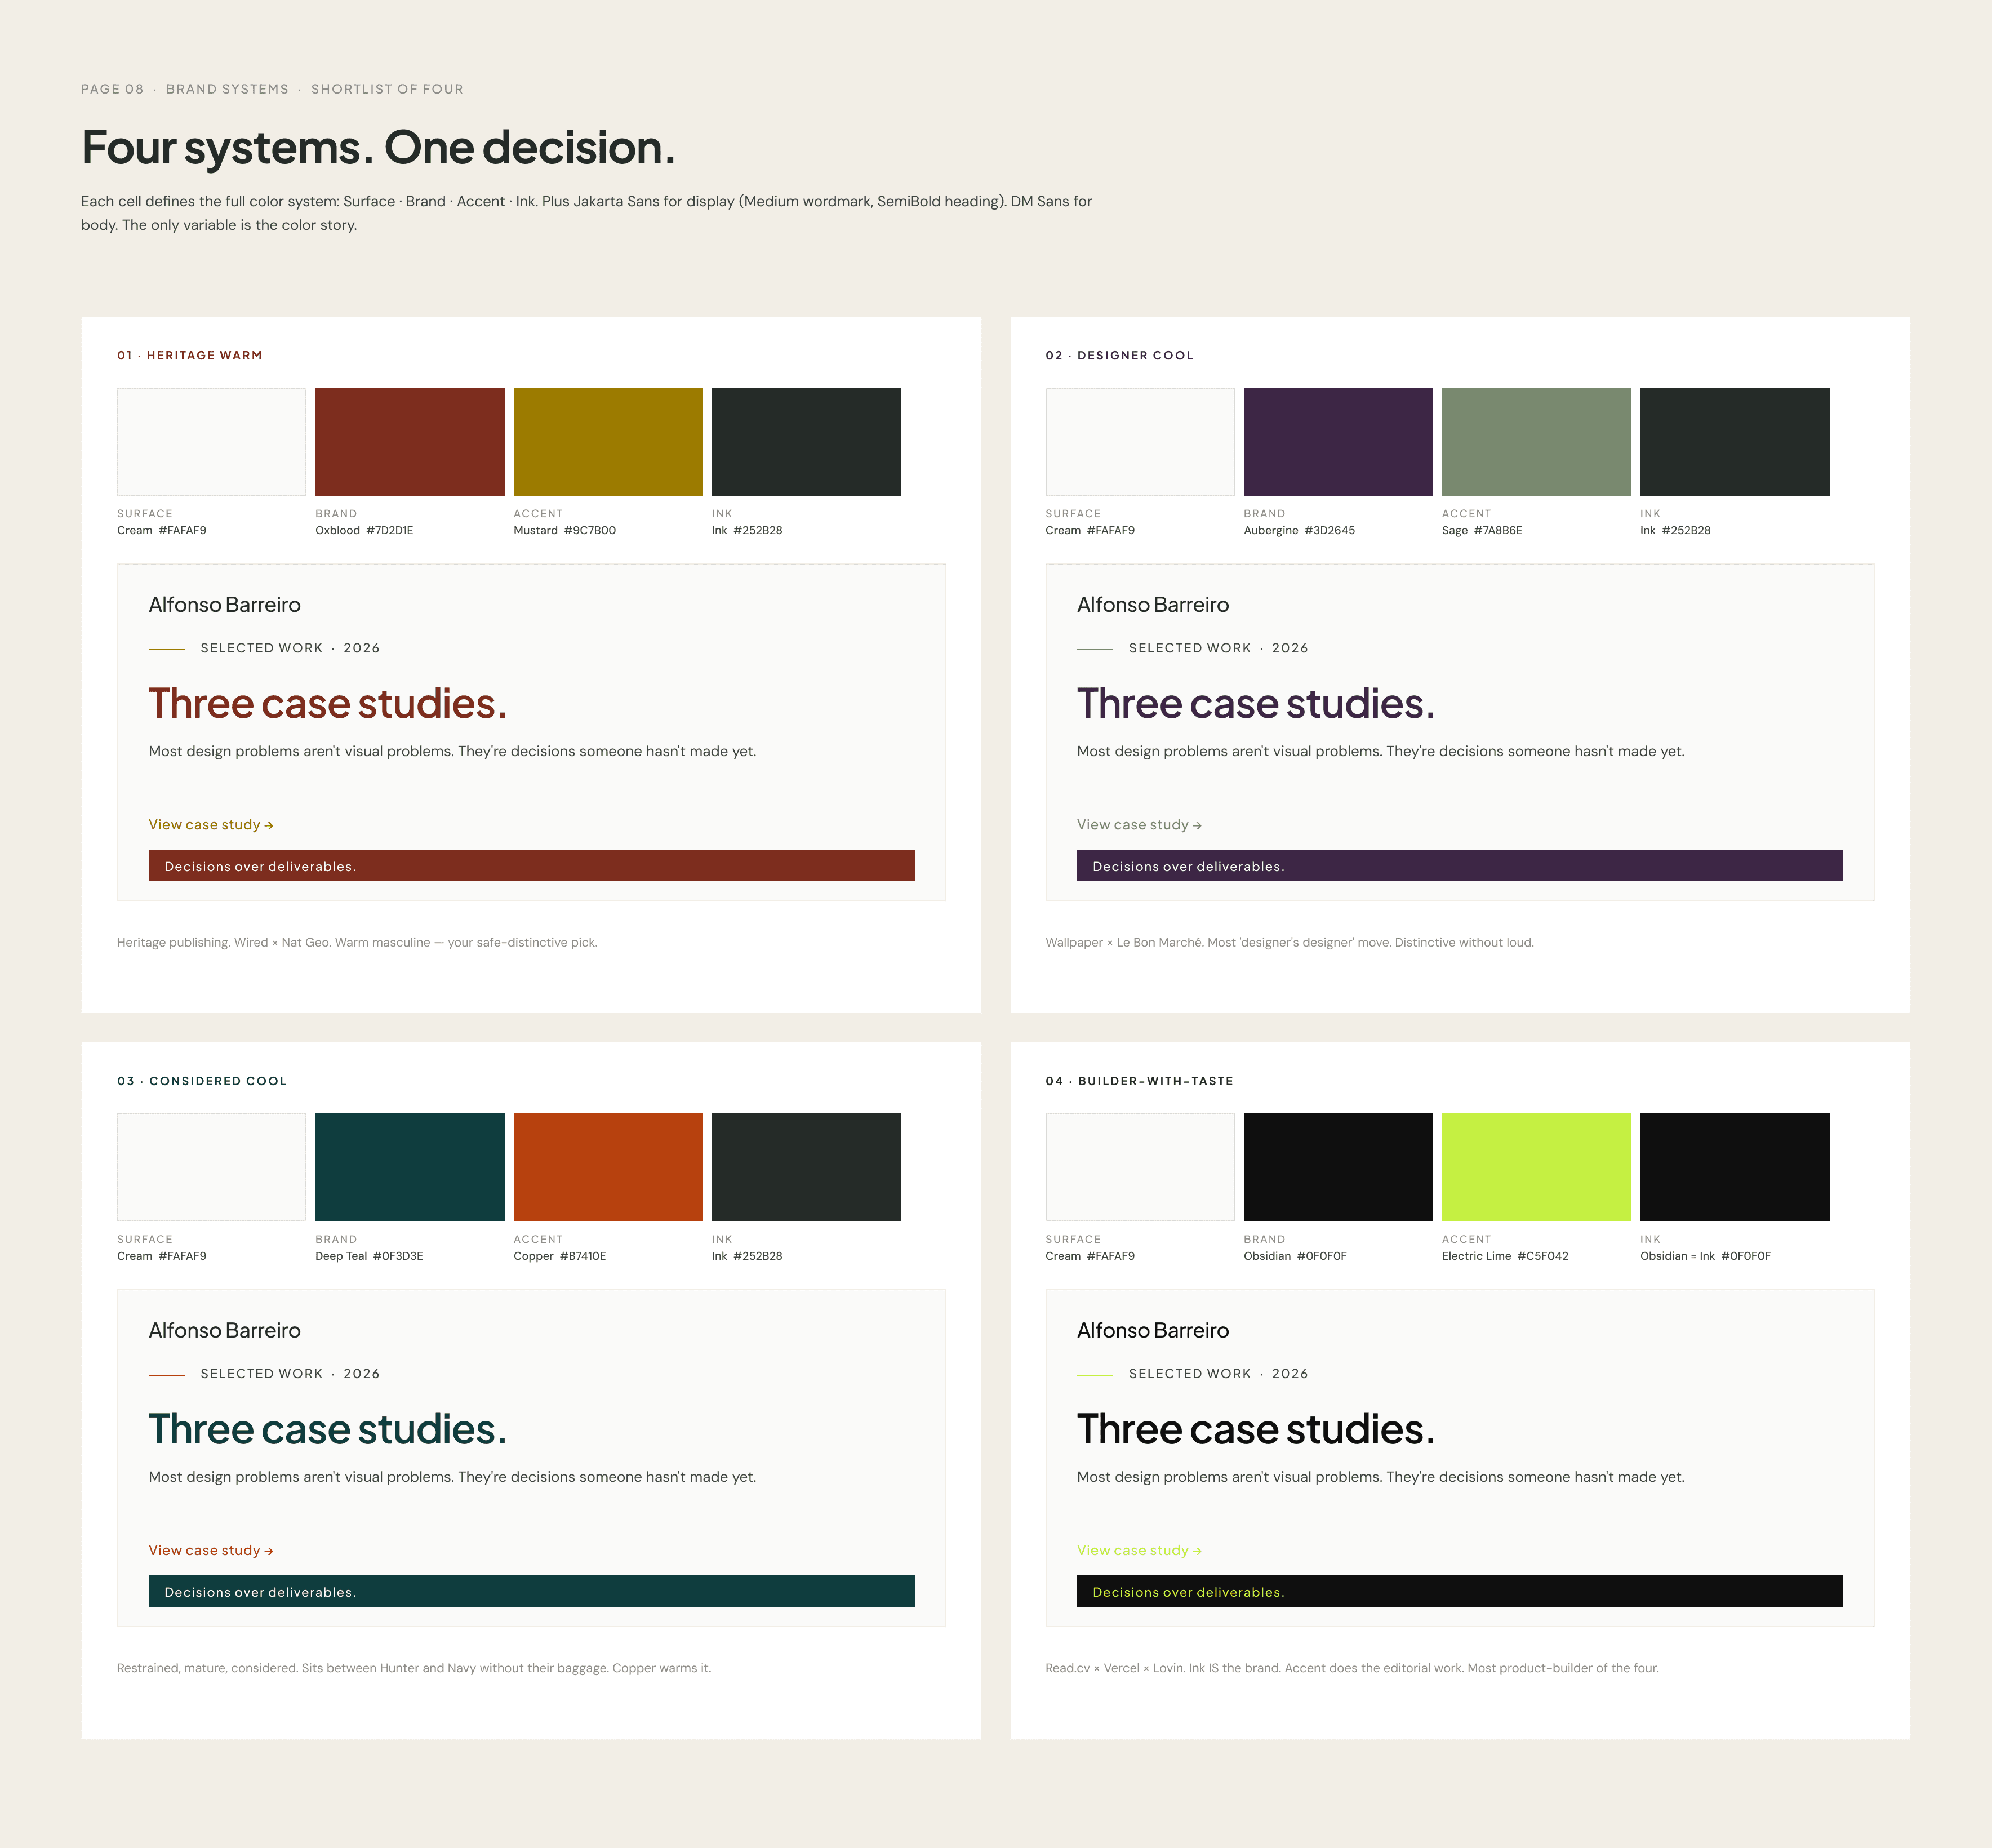Click the aubergine 'Decisions over deliverables' banner
The height and width of the screenshot is (1848, 1992).
click(1460, 866)
